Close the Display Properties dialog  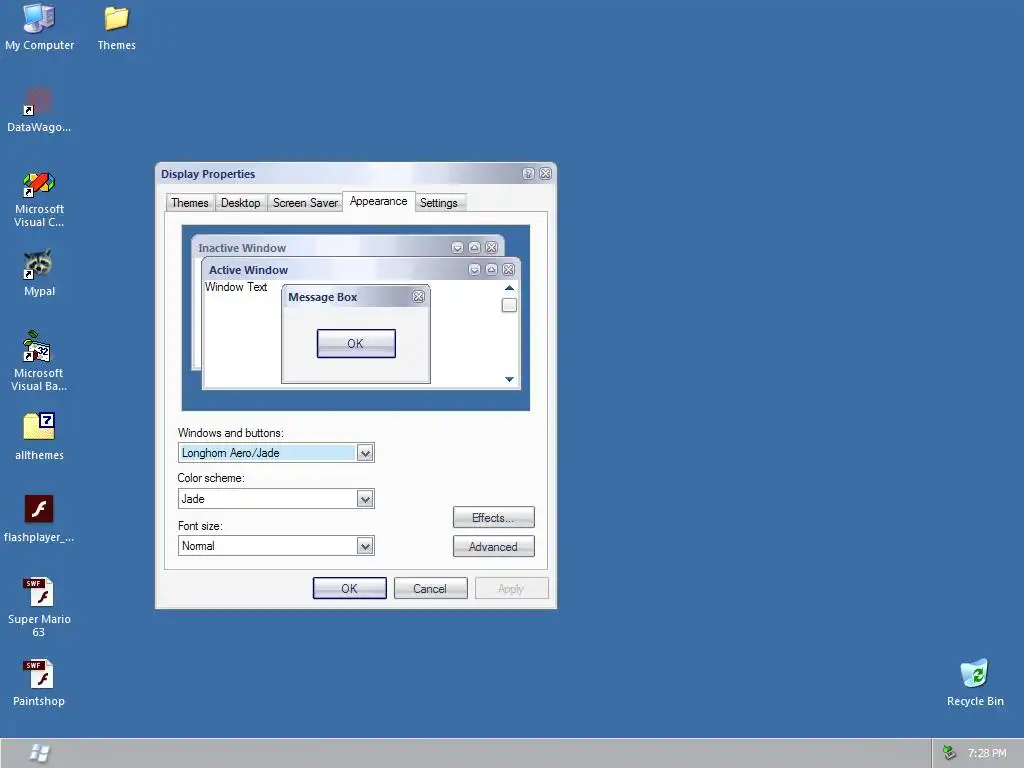click(545, 174)
